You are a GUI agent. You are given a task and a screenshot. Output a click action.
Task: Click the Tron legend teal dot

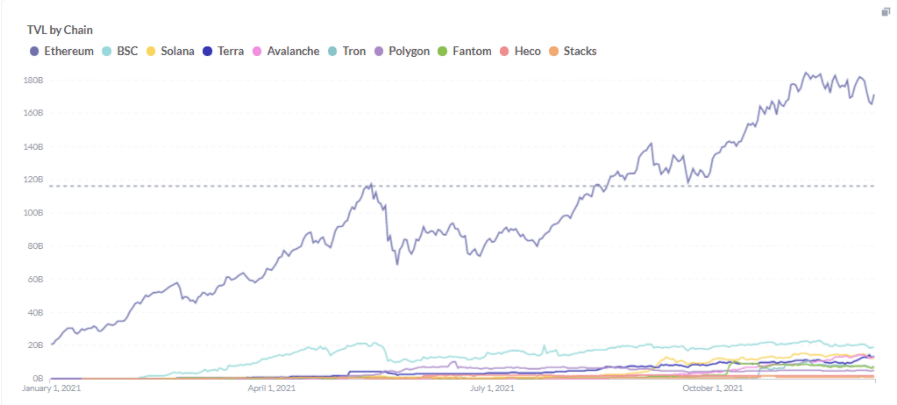tap(334, 50)
